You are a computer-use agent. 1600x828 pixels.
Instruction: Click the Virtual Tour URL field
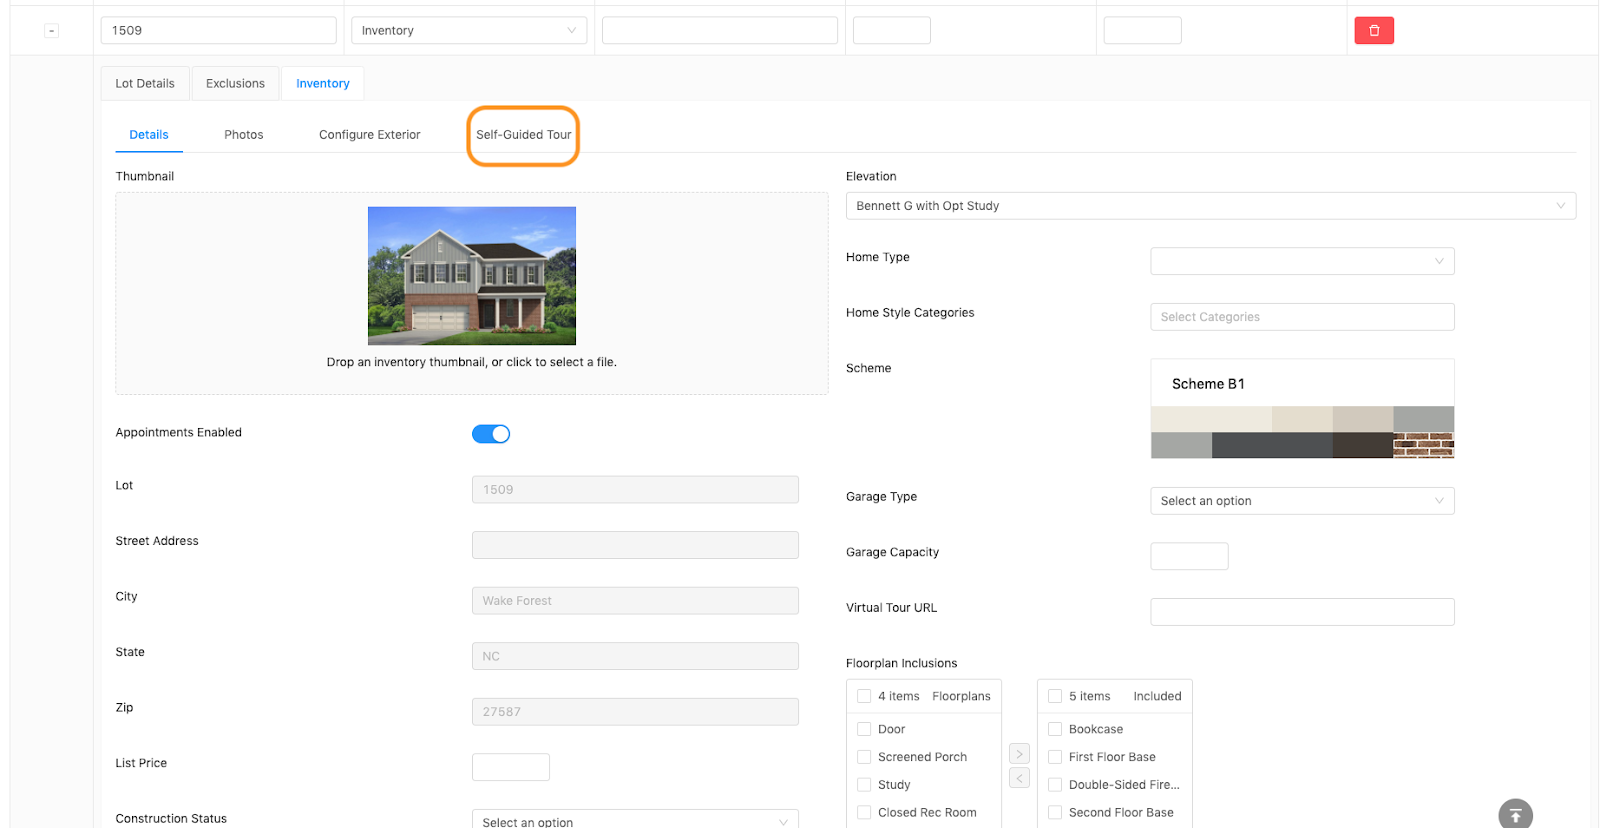(x=1302, y=612)
